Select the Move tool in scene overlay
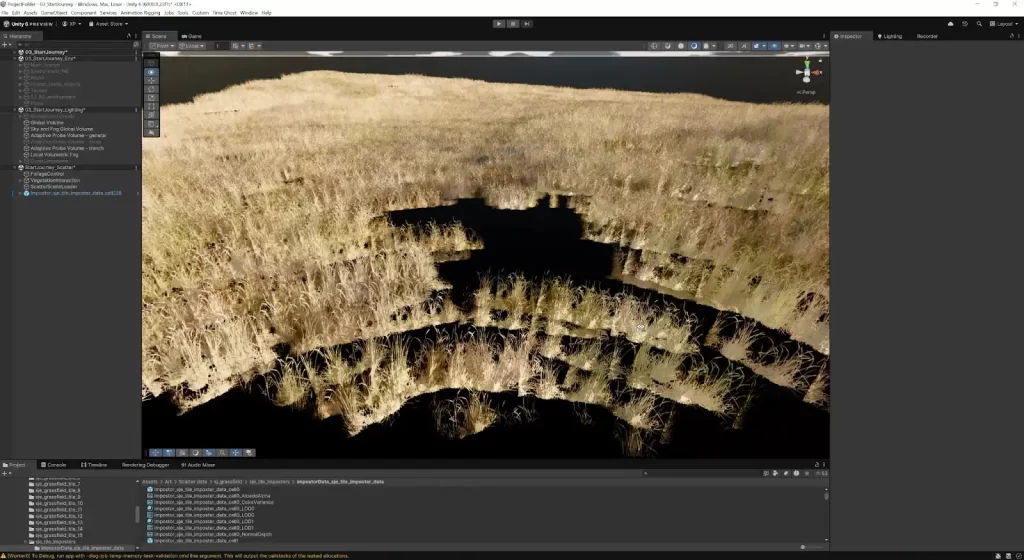The width and height of the screenshot is (1024, 560). (151, 81)
